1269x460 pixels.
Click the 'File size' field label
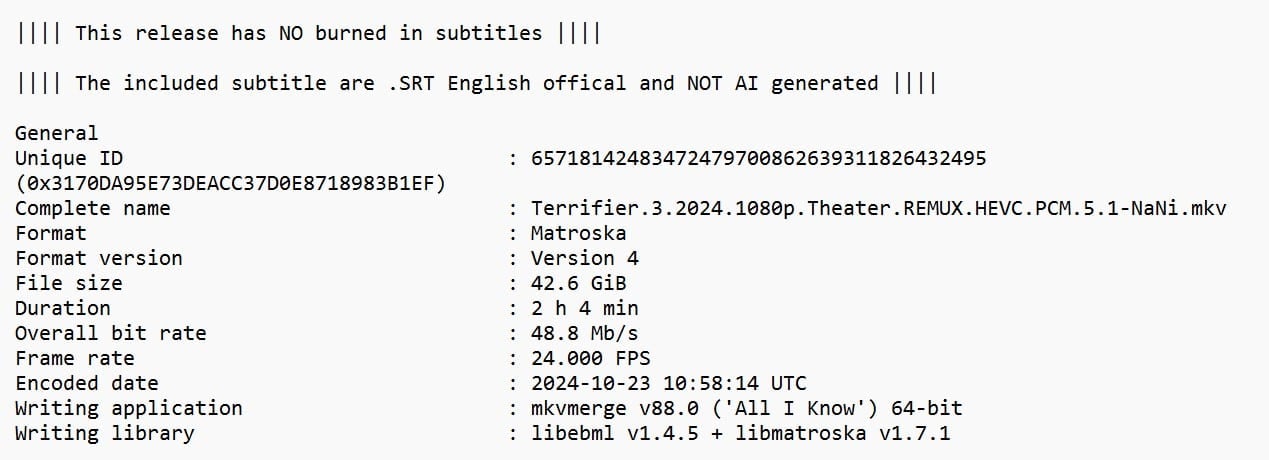pyautogui.click(x=69, y=283)
